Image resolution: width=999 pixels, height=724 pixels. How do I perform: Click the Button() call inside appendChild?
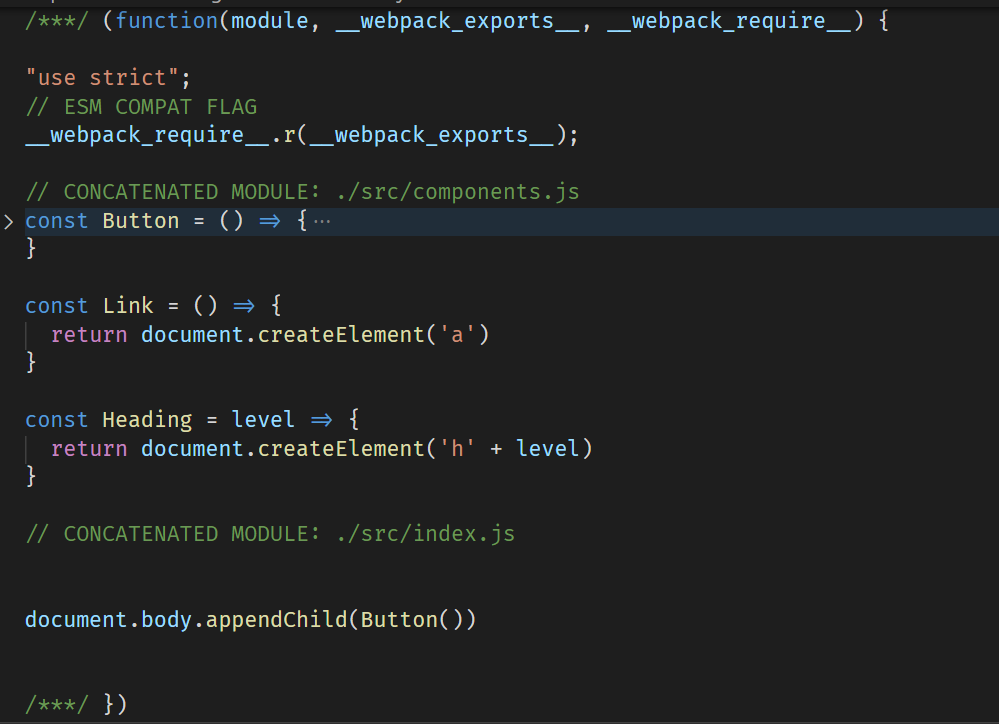(x=412, y=619)
